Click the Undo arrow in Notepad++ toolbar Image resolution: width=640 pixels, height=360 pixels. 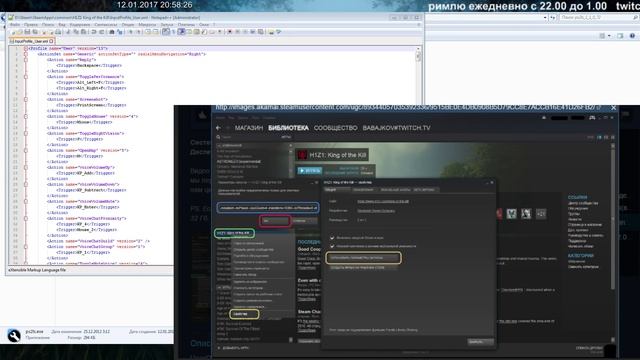[93, 32]
